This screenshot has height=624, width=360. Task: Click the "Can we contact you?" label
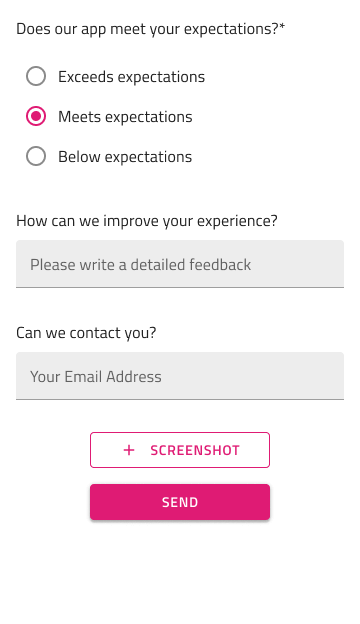click(86, 333)
